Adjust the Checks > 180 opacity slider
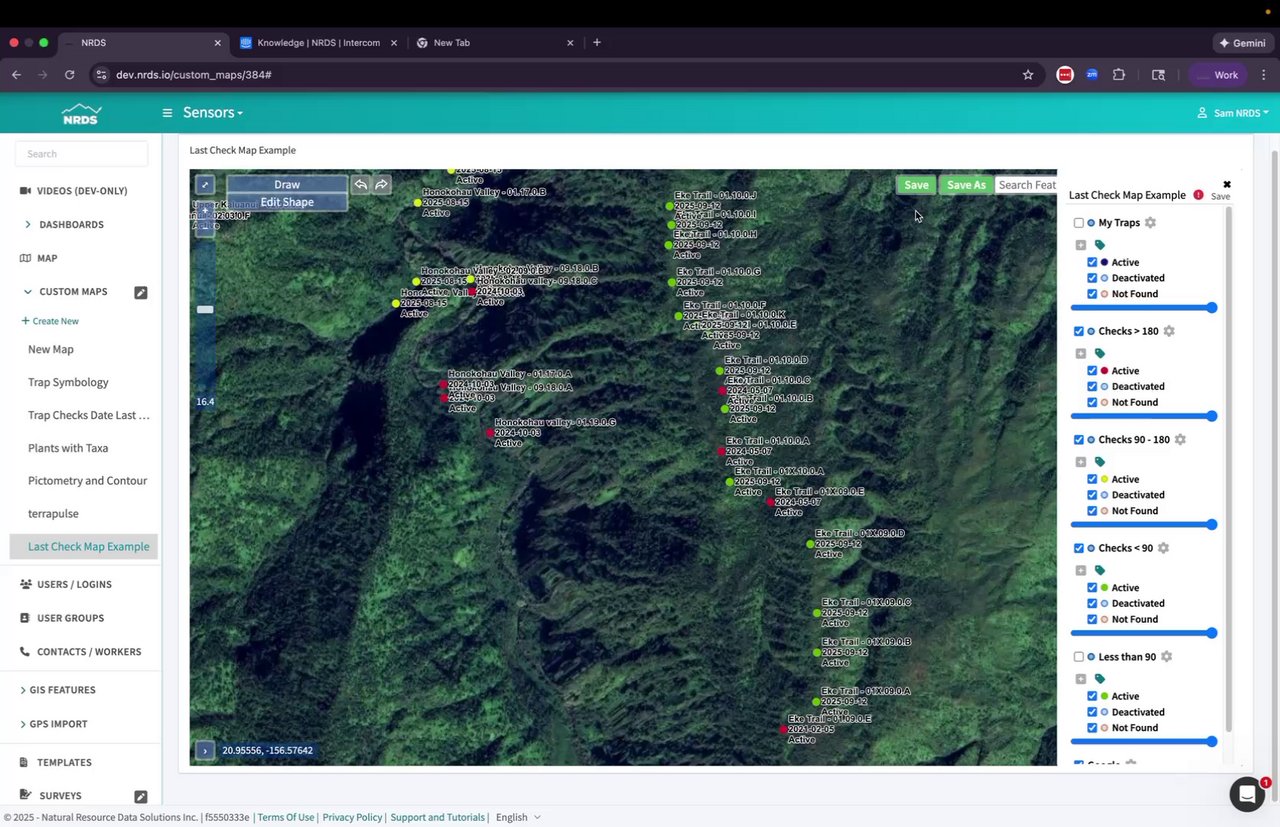Image resolution: width=1280 pixels, height=827 pixels. point(1144,416)
